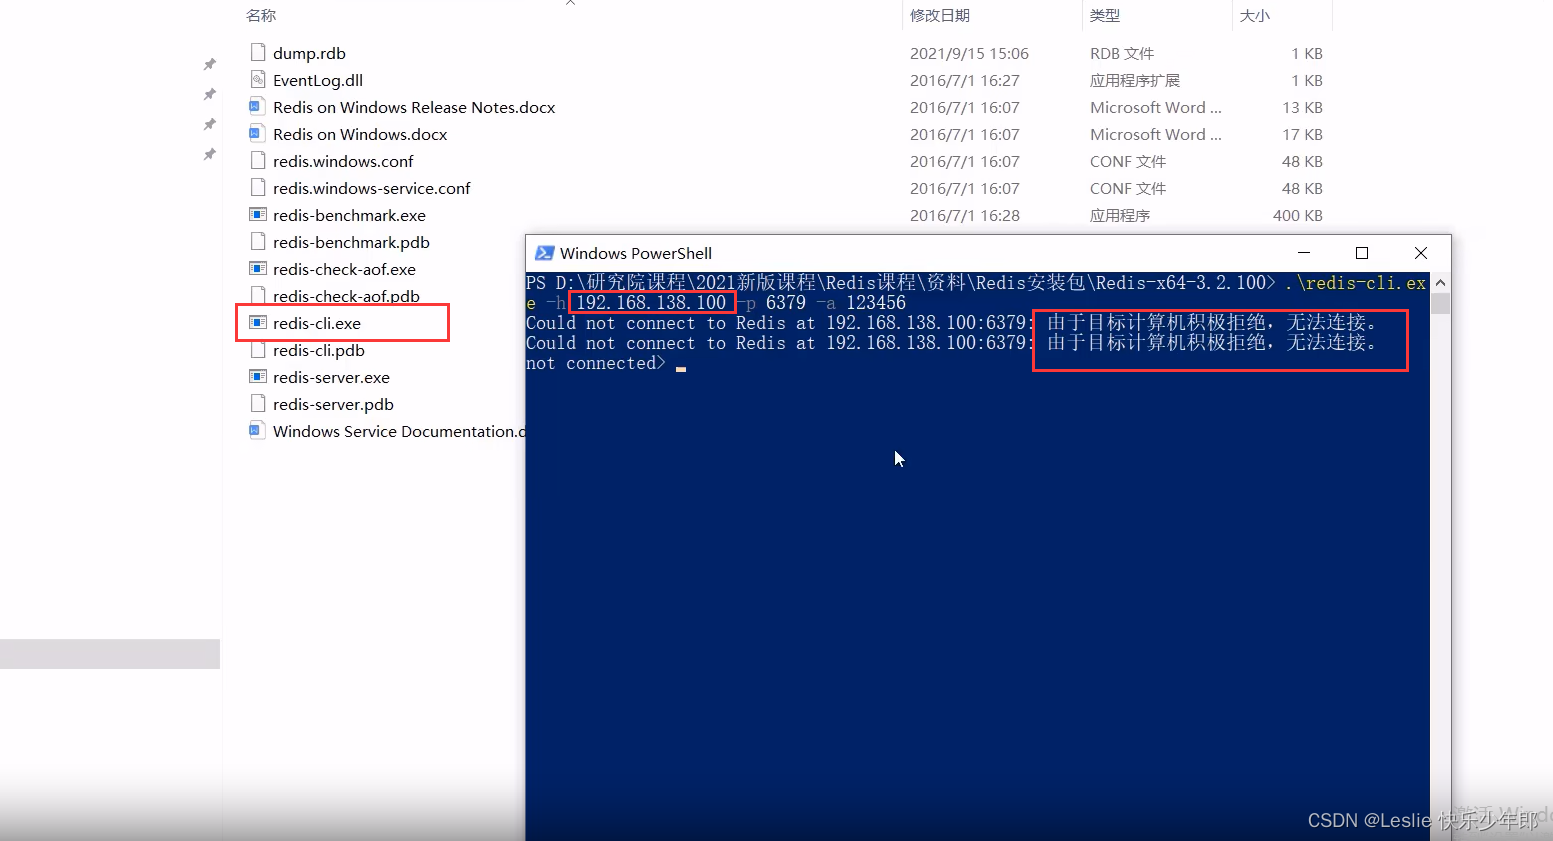Screen dimensions: 1553x841
Task: Click the date 2021/9/15 15:06 for dump.rdb
Action: click(969, 53)
